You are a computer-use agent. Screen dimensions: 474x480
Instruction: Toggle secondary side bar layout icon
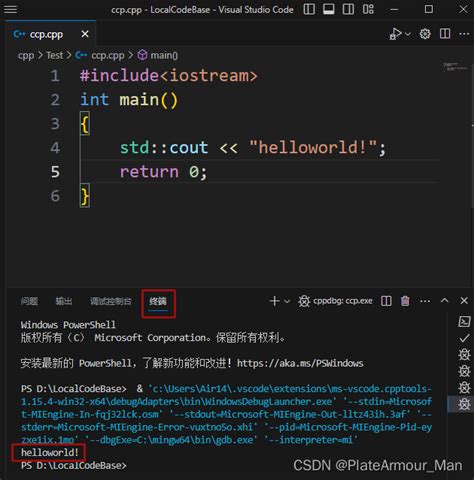coord(348,9)
